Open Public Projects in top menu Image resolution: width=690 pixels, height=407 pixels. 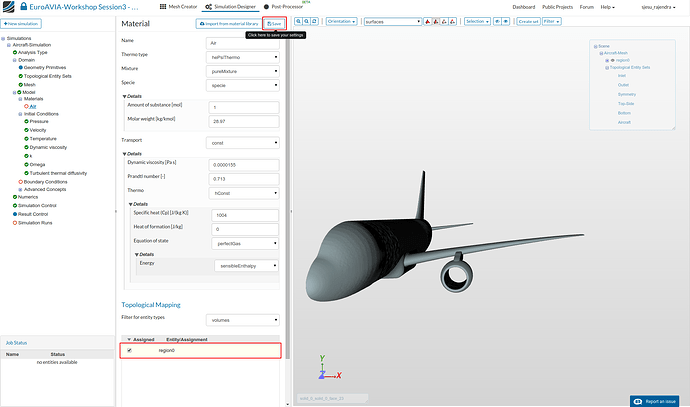tap(557, 7)
